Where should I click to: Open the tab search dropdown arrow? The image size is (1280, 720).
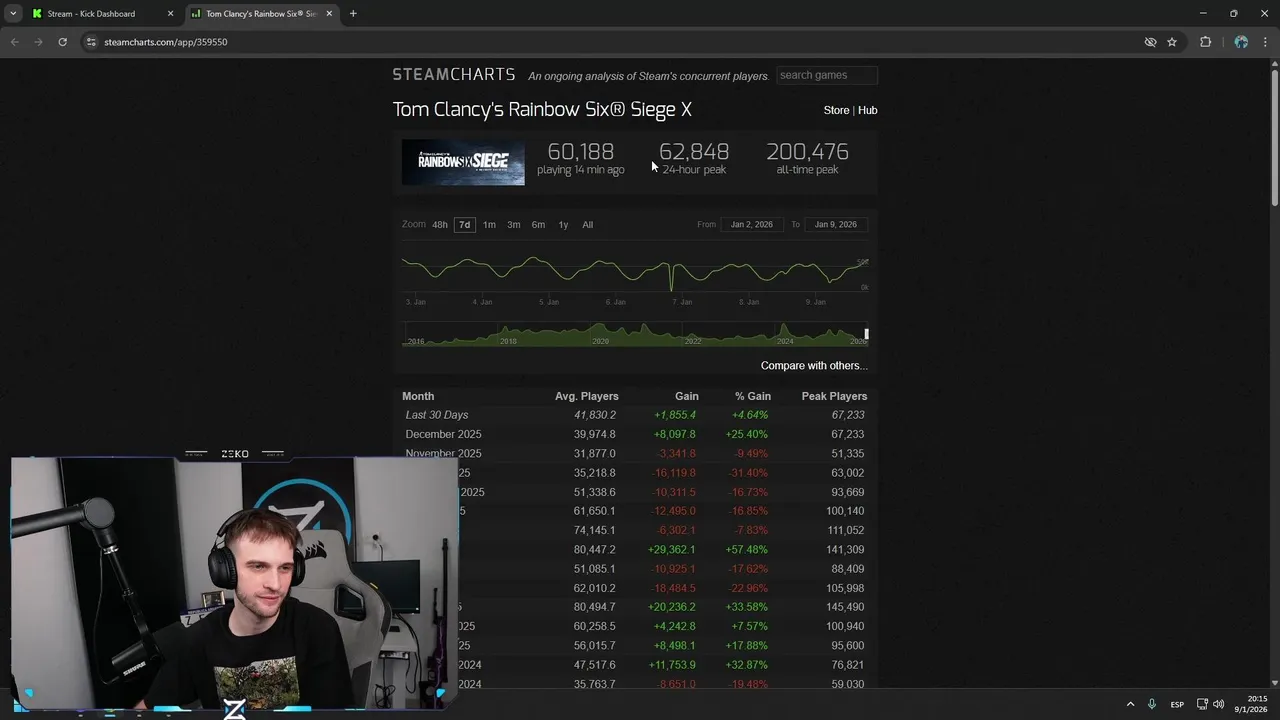tap(13, 14)
